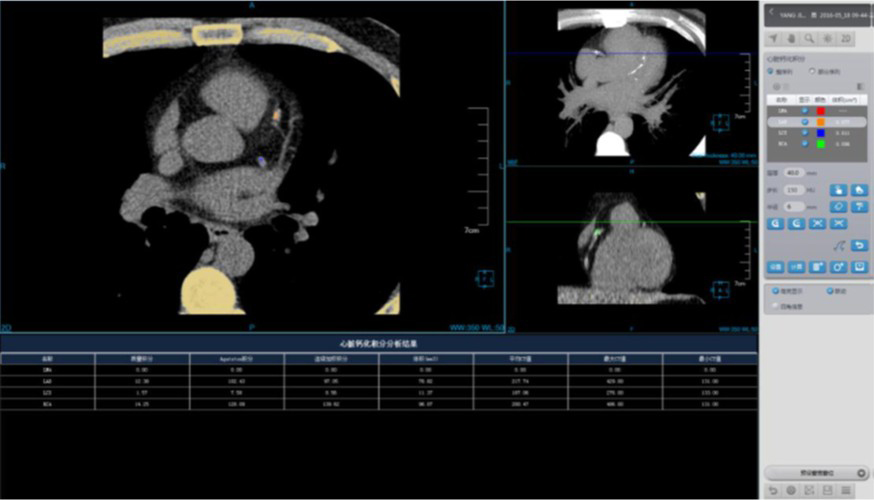Click the list icon in bottom toolbar

[845, 490]
